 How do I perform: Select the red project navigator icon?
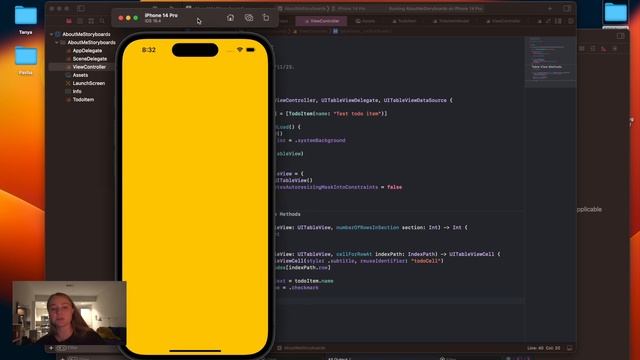point(69,21)
